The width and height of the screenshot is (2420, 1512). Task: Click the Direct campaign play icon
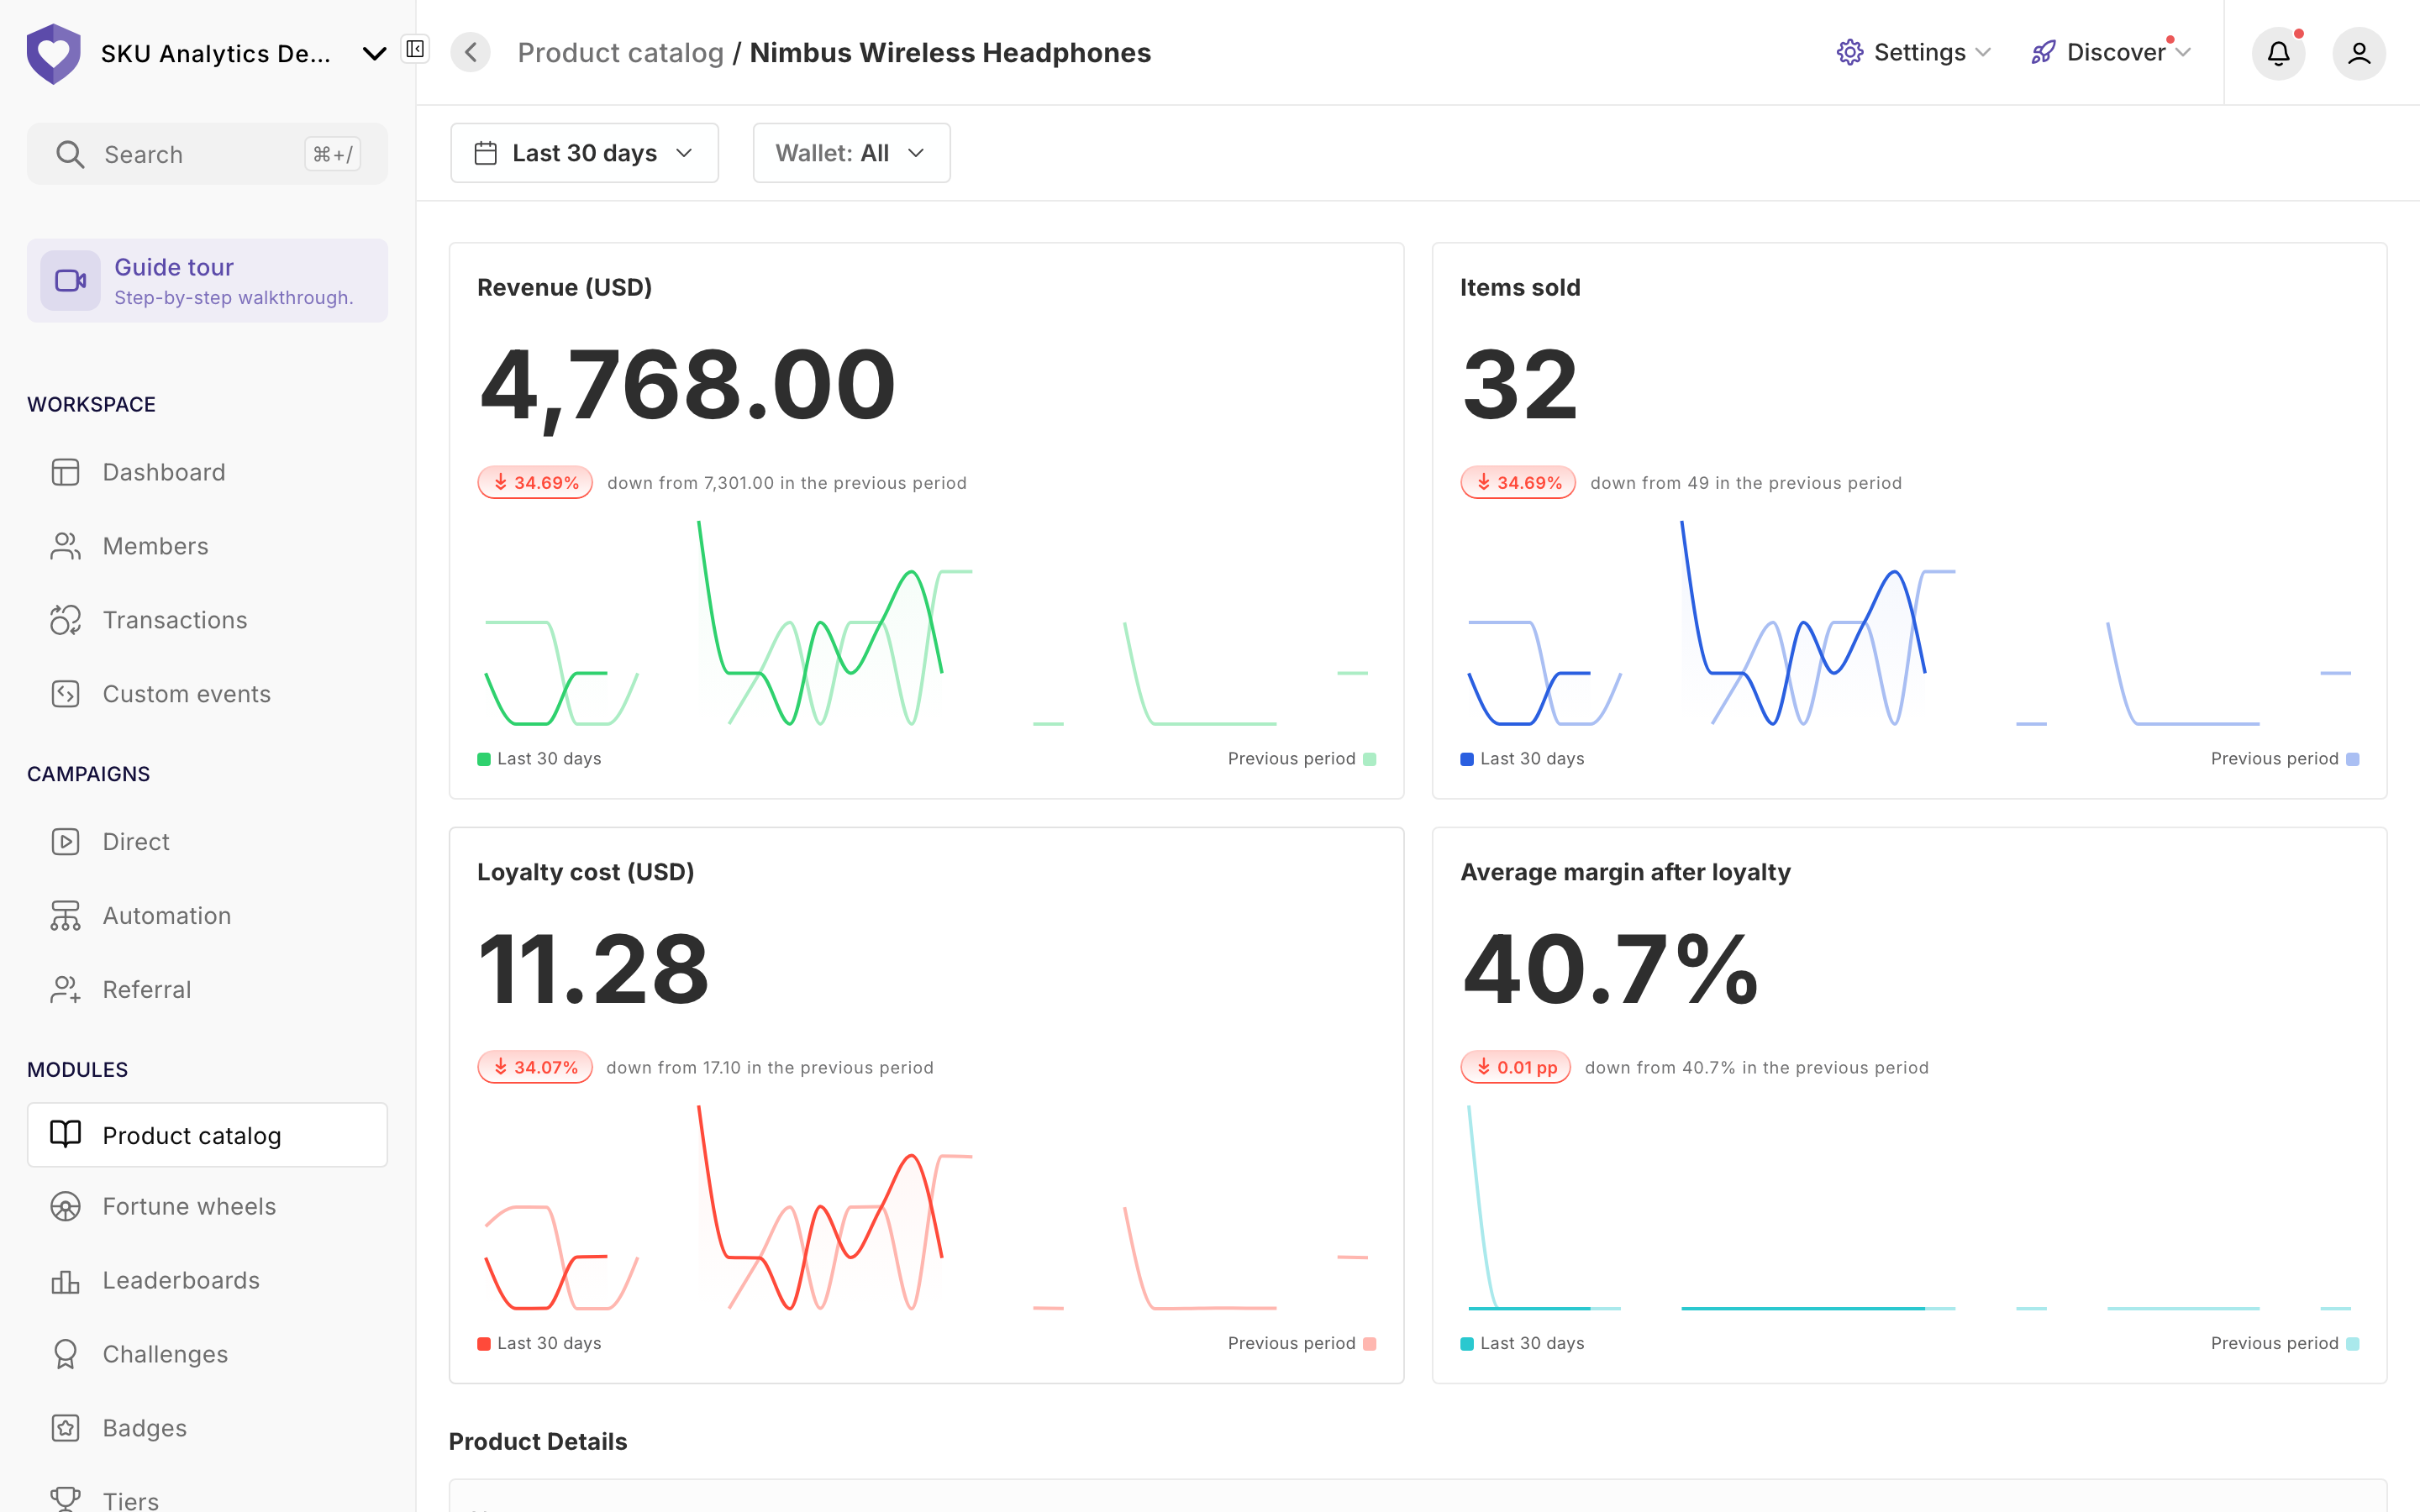tap(65, 842)
